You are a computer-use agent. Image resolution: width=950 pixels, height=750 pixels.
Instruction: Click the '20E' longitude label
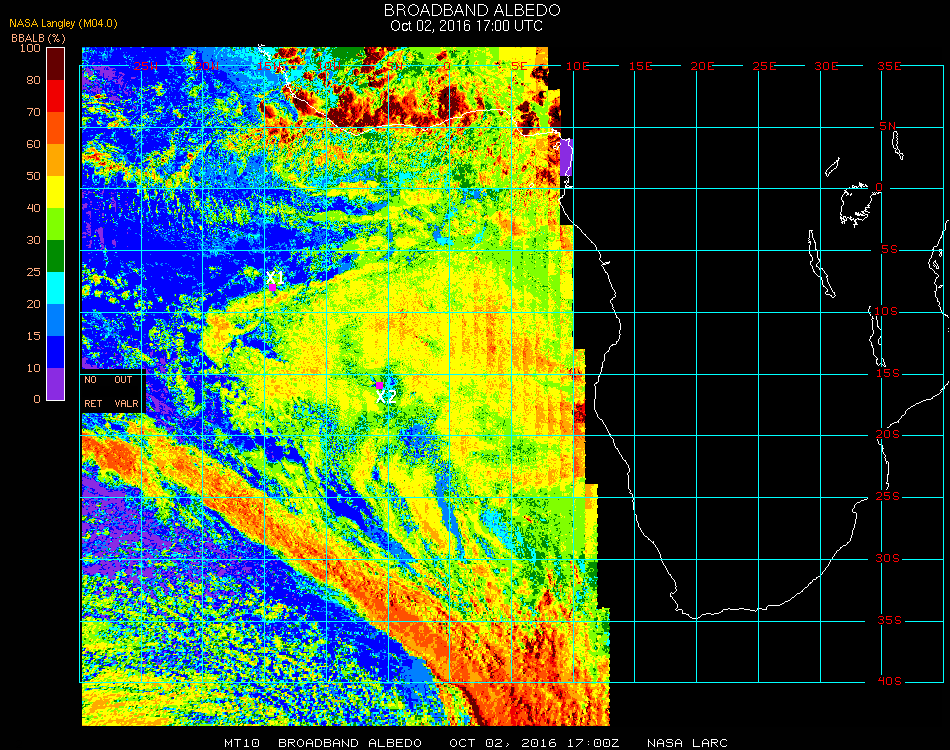coord(702,66)
